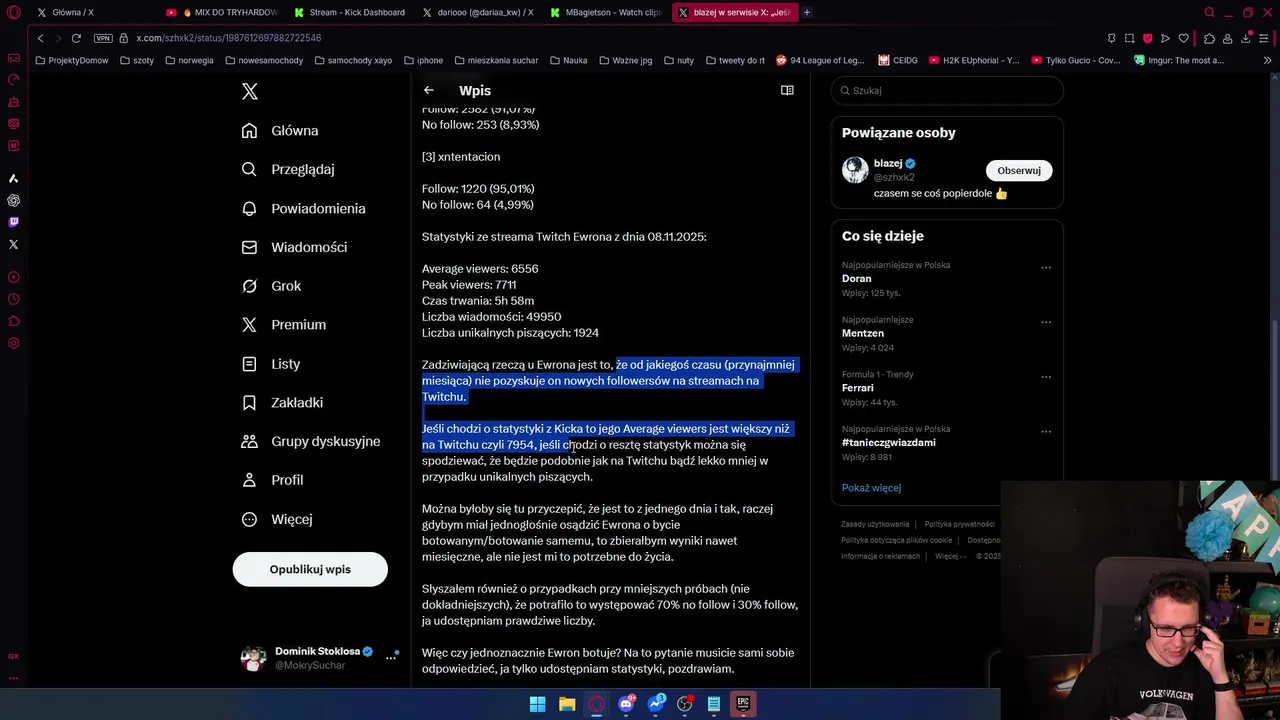
Task: Open Opera sidebar settings gear
Action: pyautogui.click(x=13, y=343)
